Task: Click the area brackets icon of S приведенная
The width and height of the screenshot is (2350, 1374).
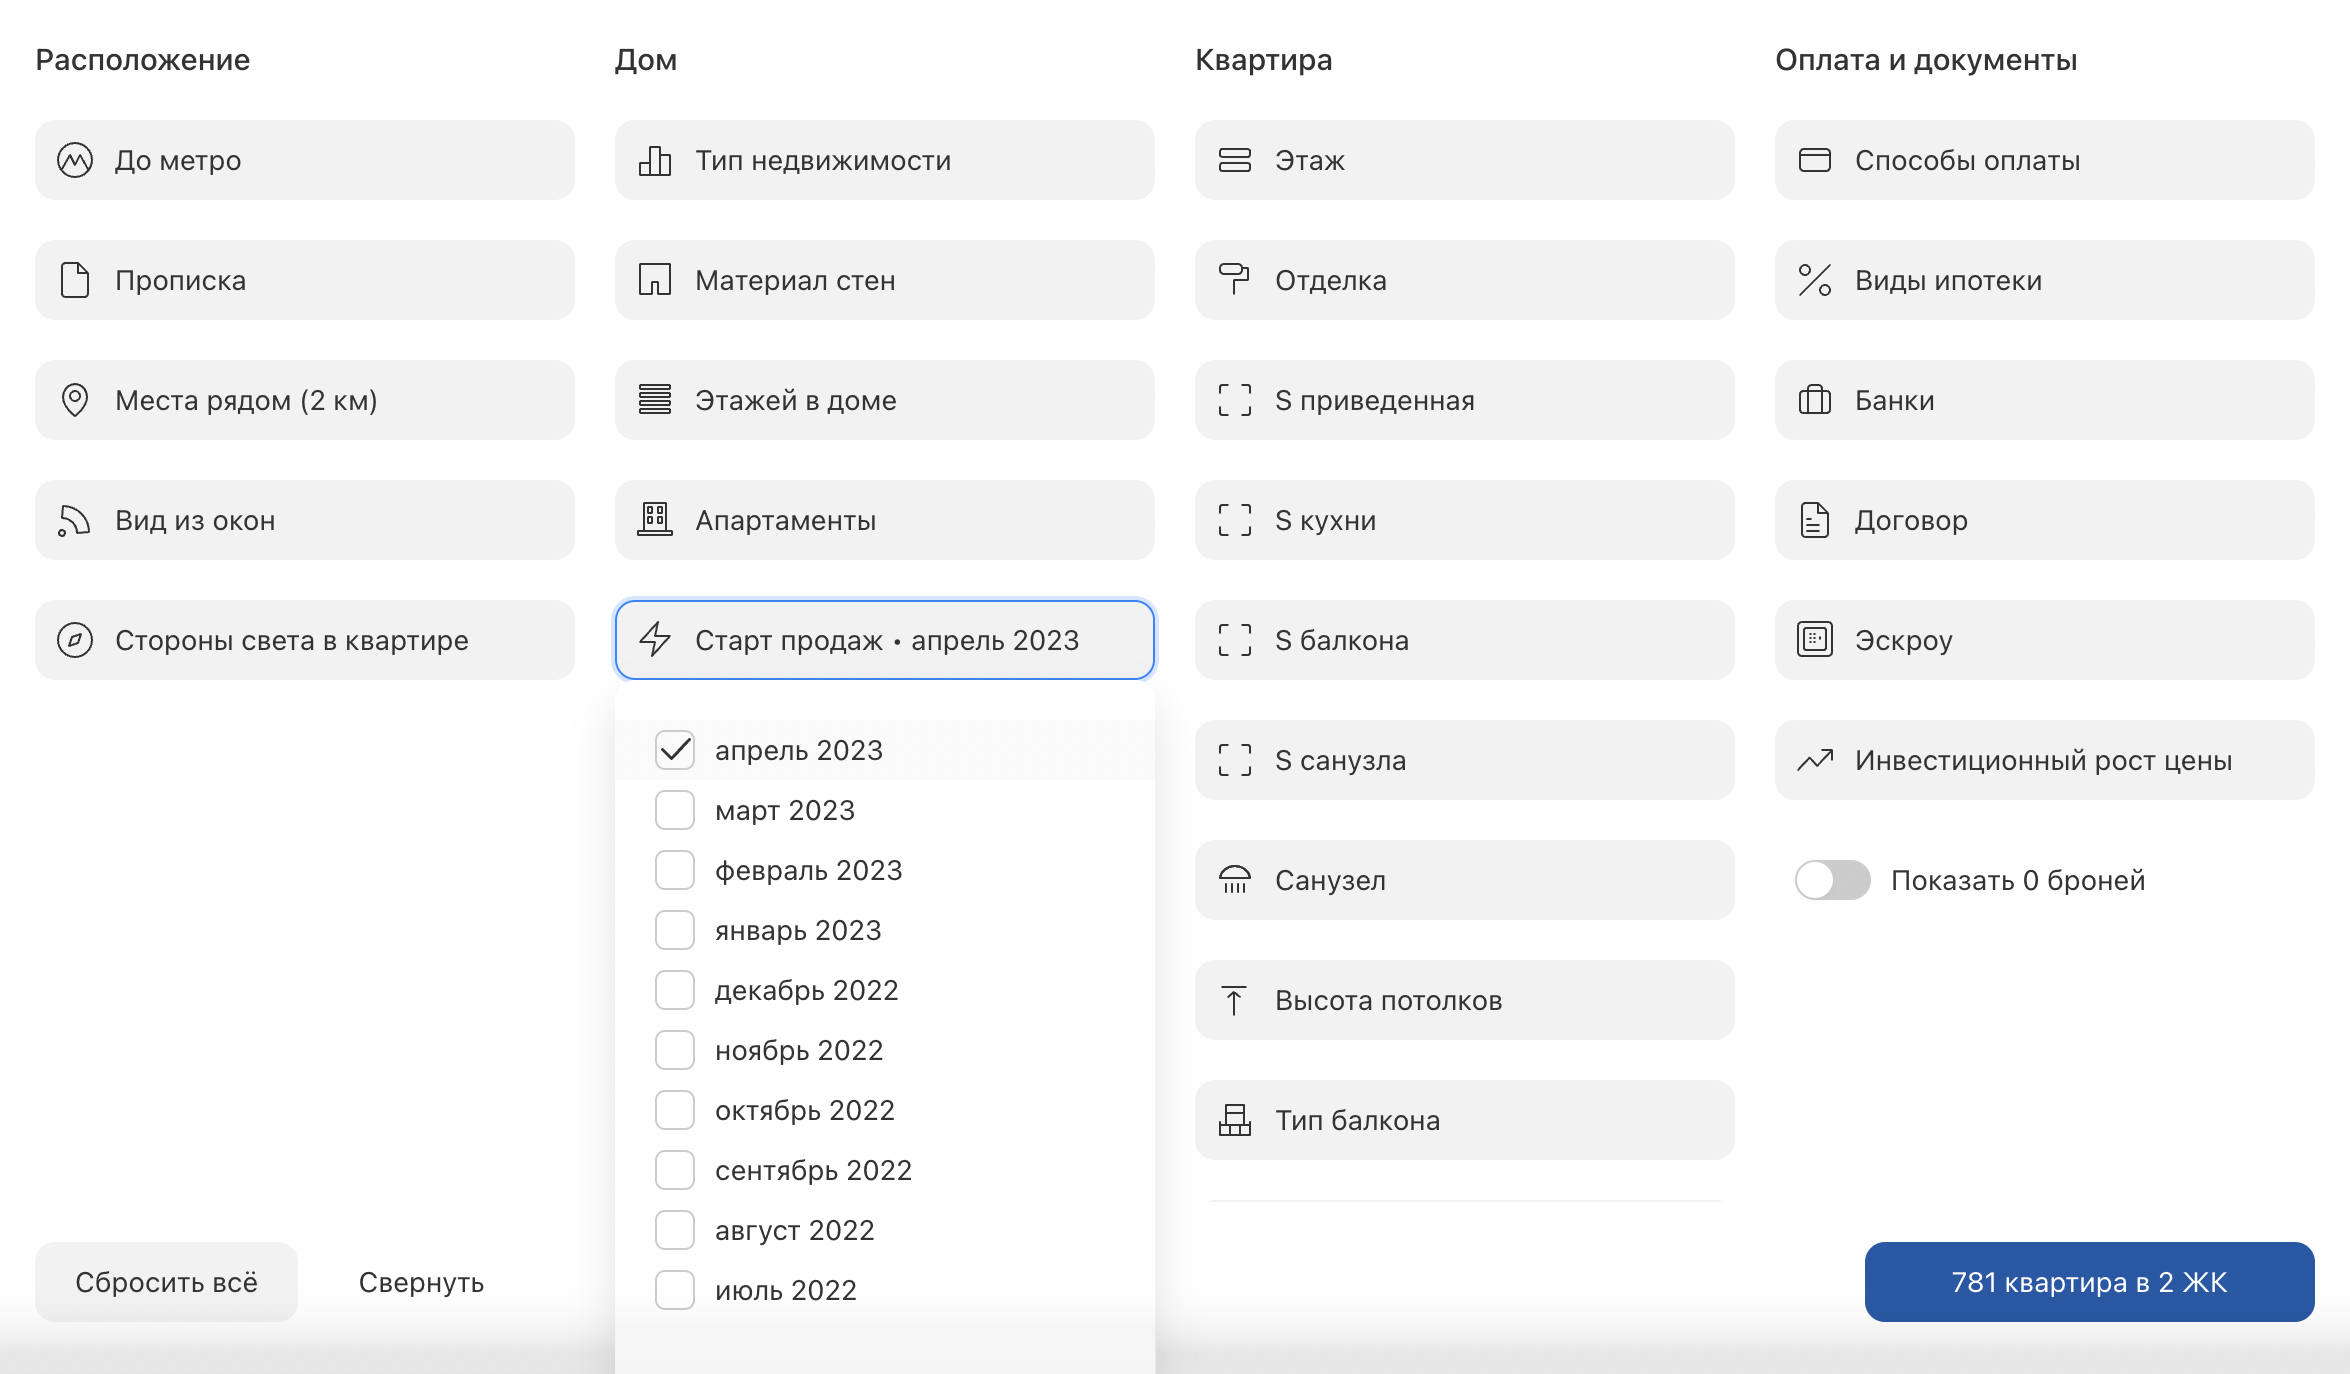Action: tap(1235, 400)
